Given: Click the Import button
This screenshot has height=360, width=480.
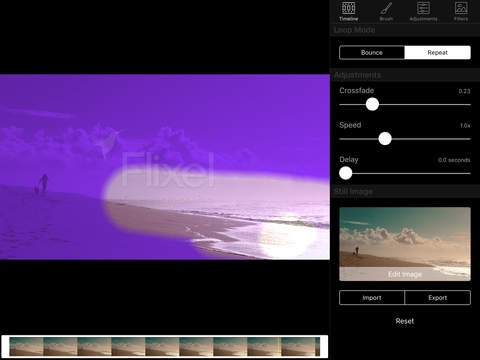Looking at the screenshot, I should point(372,298).
